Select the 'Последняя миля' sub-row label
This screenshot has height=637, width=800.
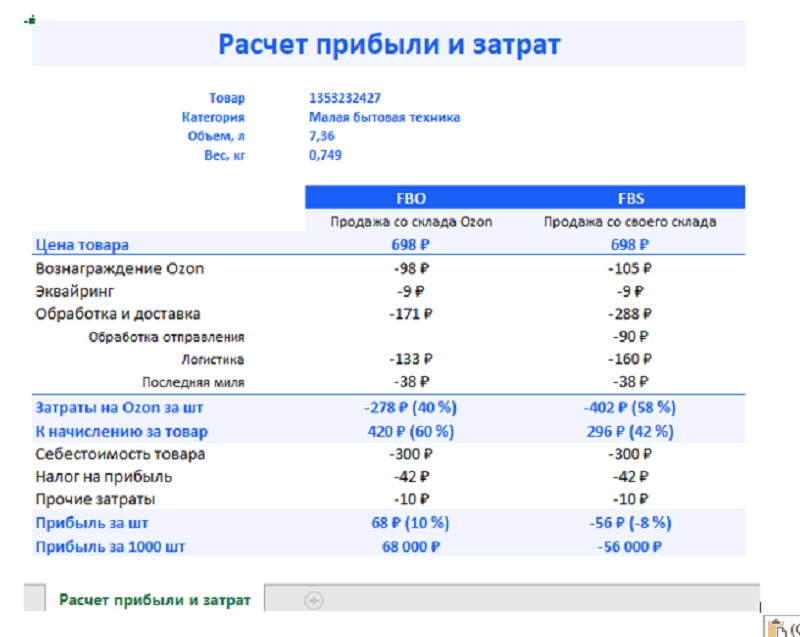pos(193,383)
